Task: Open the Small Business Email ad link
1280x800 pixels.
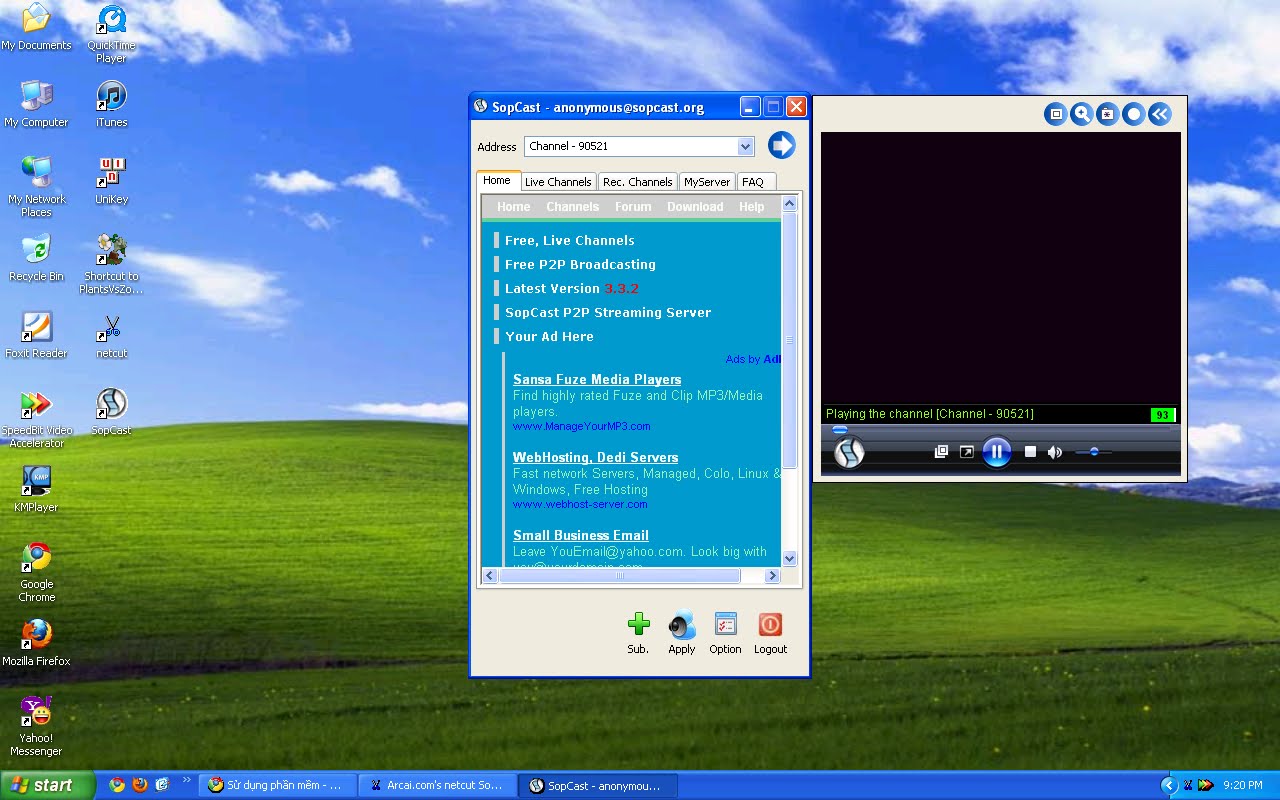Action: coord(581,535)
